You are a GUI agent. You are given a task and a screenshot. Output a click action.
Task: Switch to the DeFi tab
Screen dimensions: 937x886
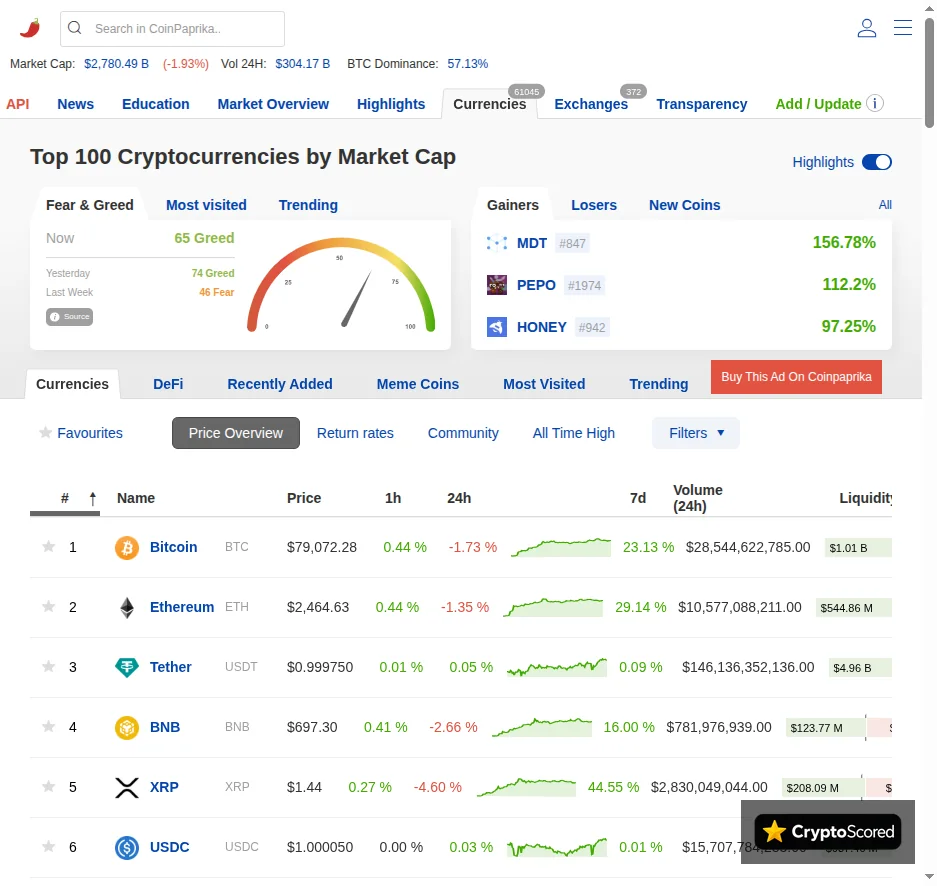pyautogui.click(x=168, y=384)
